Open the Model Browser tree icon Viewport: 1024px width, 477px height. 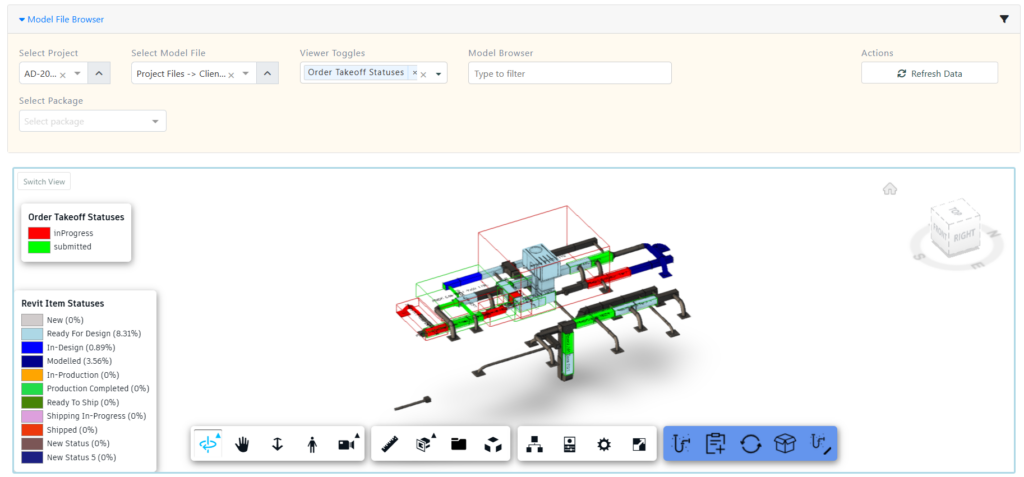tap(534, 444)
